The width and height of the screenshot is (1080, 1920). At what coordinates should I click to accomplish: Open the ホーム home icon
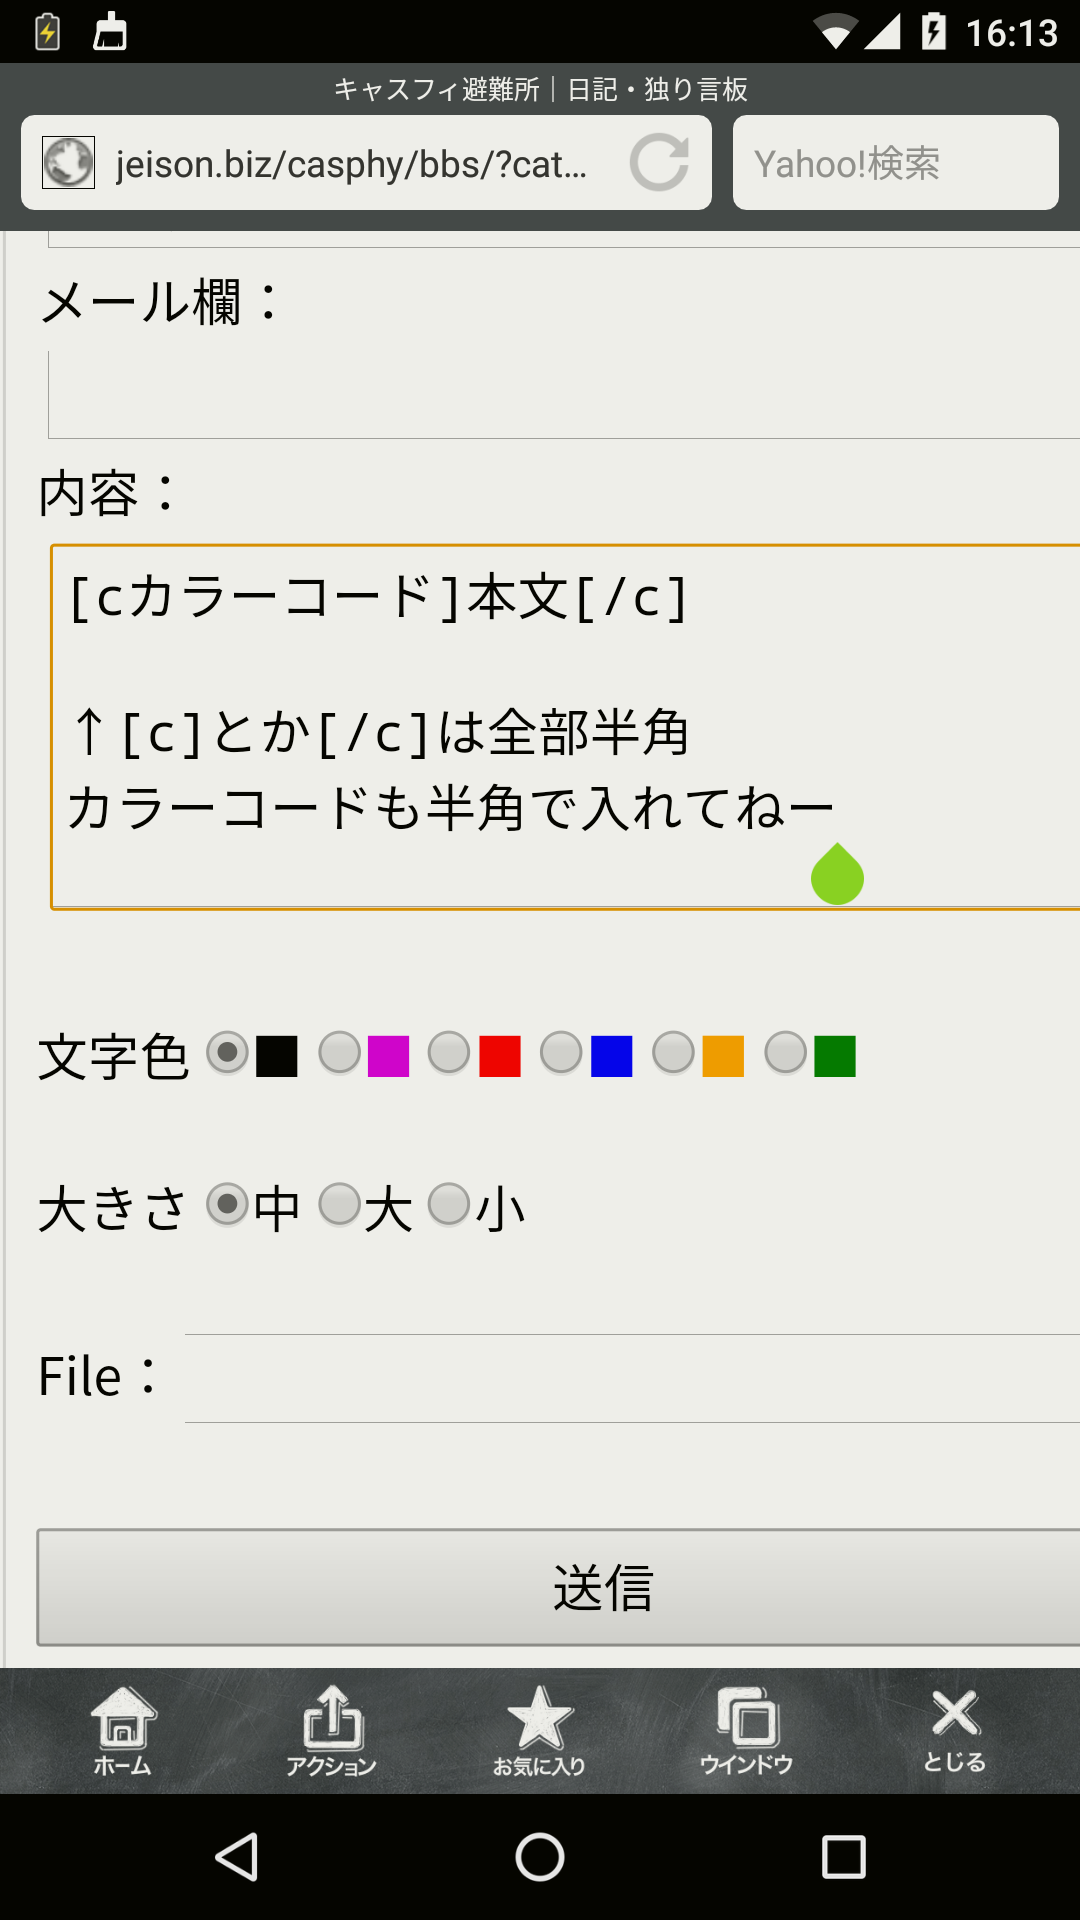[123, 1730]
